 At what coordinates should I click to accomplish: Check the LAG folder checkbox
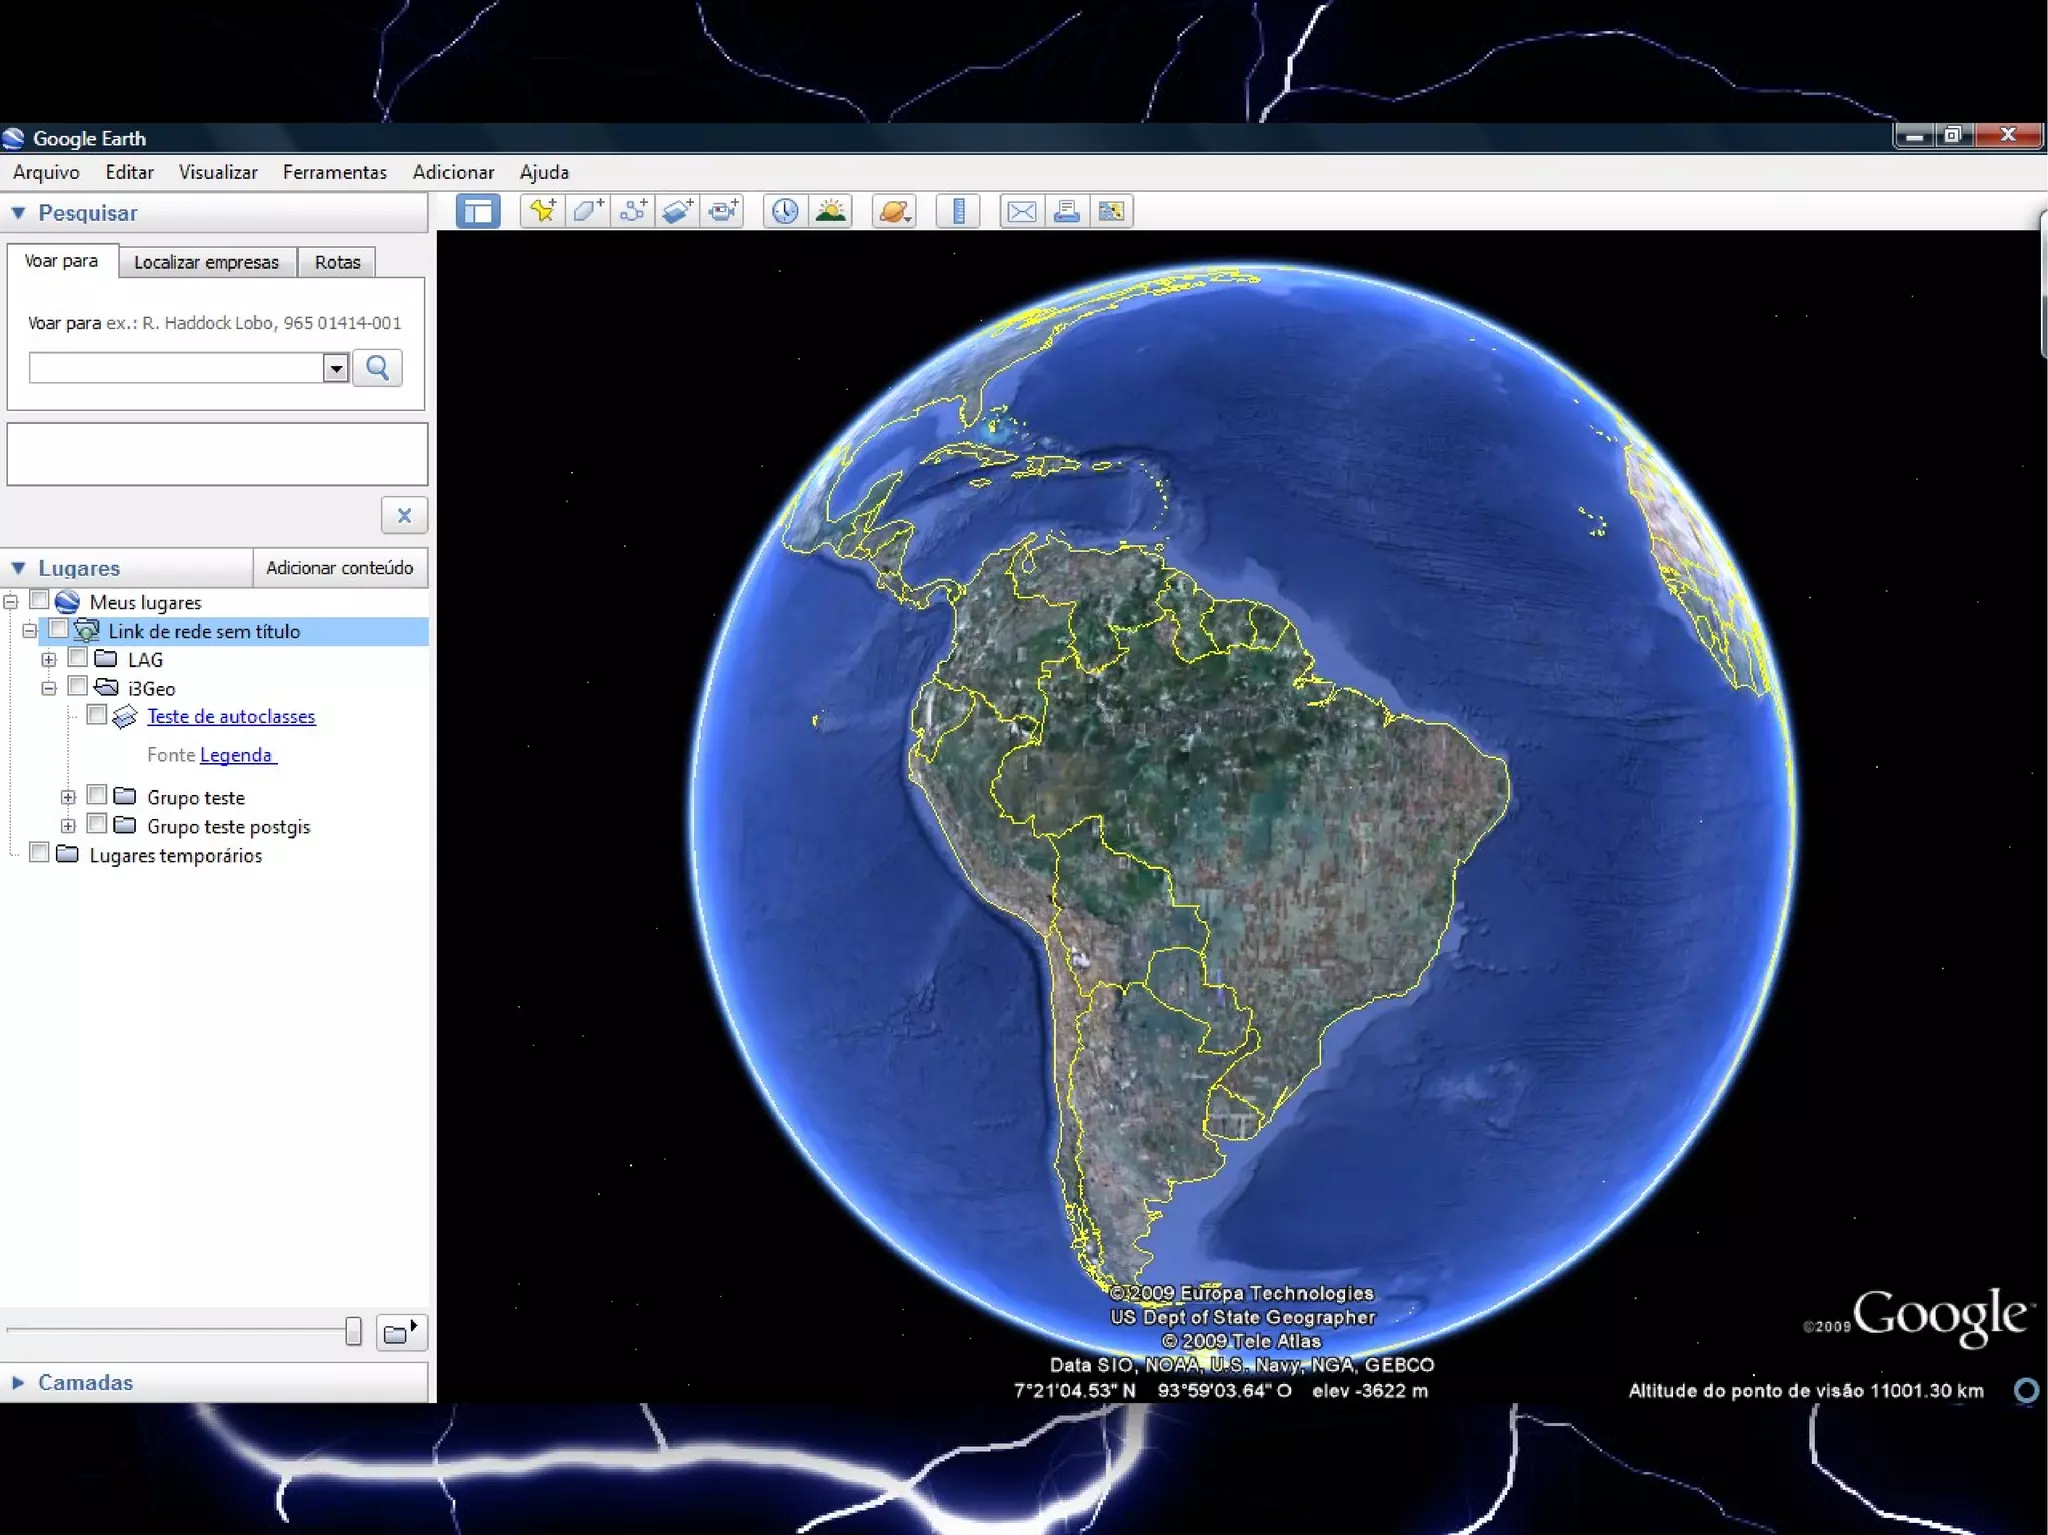pos(78,658)
